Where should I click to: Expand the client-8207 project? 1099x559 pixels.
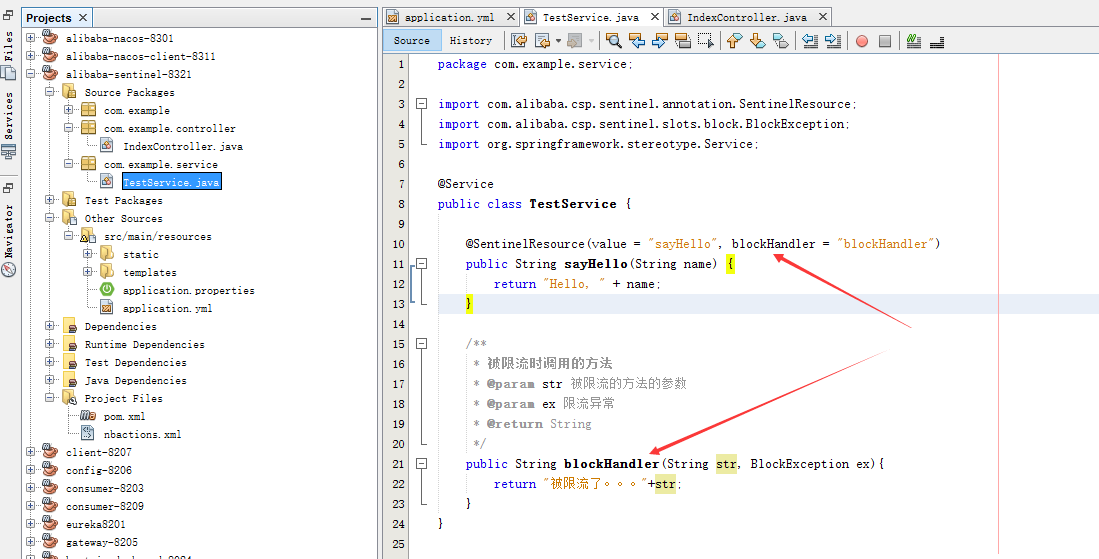tap(31, 452)
